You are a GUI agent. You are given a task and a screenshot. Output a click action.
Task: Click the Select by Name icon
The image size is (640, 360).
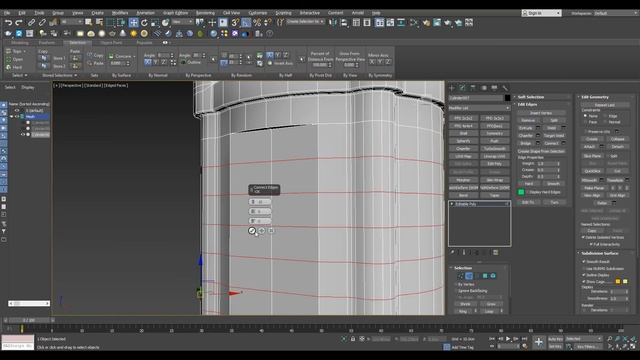(100, 22)
